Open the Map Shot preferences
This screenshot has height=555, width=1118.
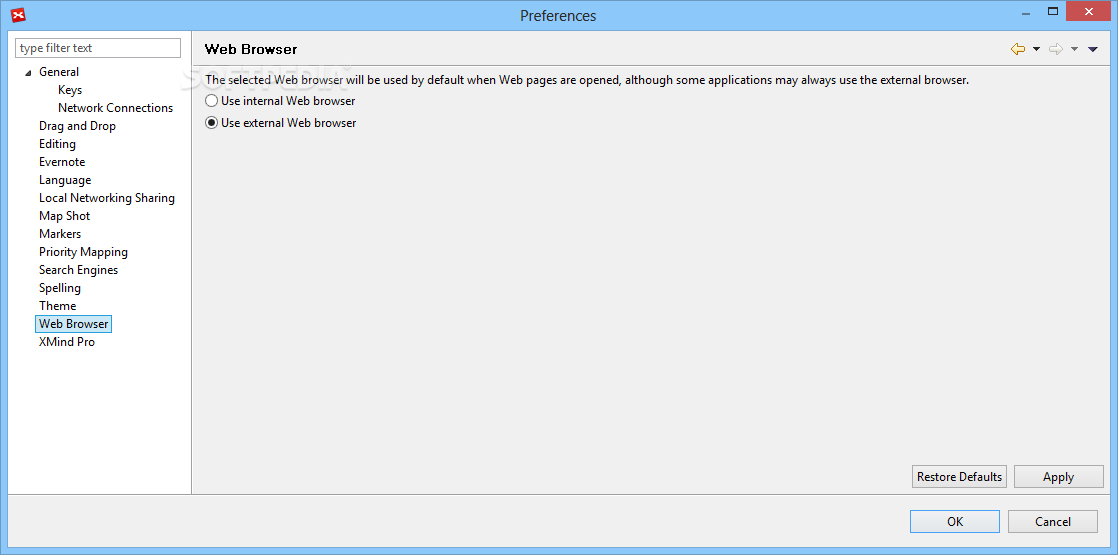tap(64, 215)
